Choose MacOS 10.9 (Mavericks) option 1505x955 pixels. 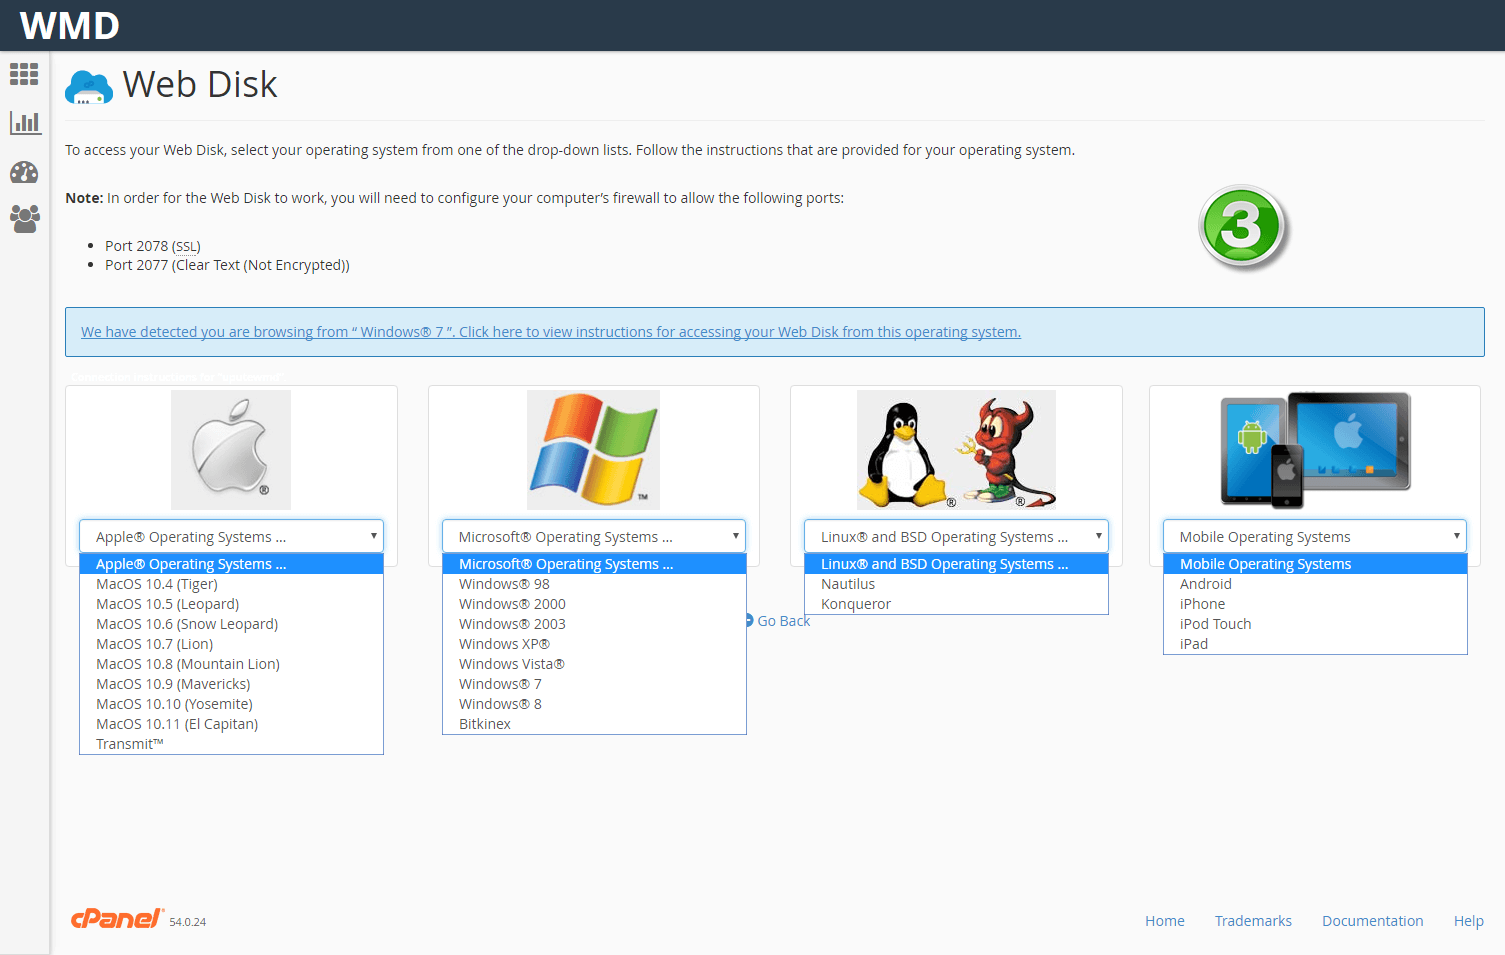pyautogui.click(x=231, y=684)
